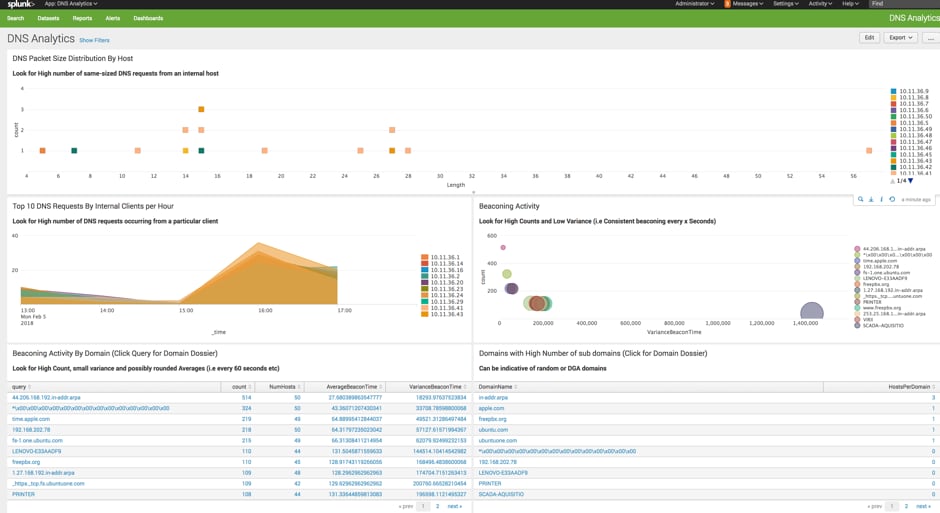The image size is (940, 513).
Task: Open the Help dropdown menu
Action: [x=850, y=4]
